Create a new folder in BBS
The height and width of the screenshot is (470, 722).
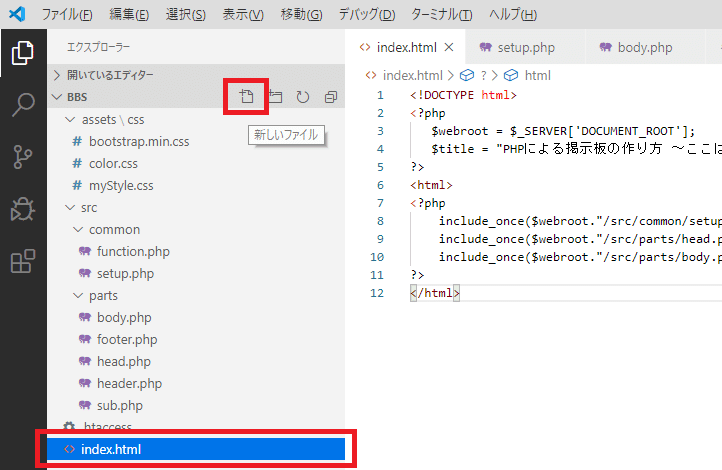click(275, 97)
